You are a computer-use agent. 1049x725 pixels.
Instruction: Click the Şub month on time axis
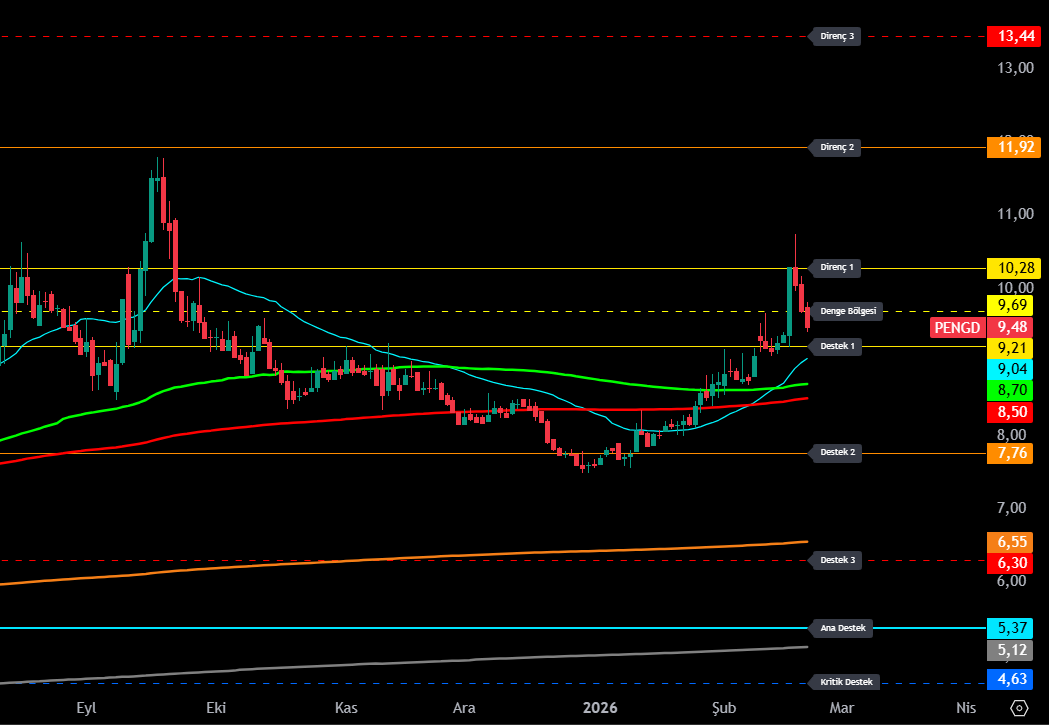(x=723, y=708)
